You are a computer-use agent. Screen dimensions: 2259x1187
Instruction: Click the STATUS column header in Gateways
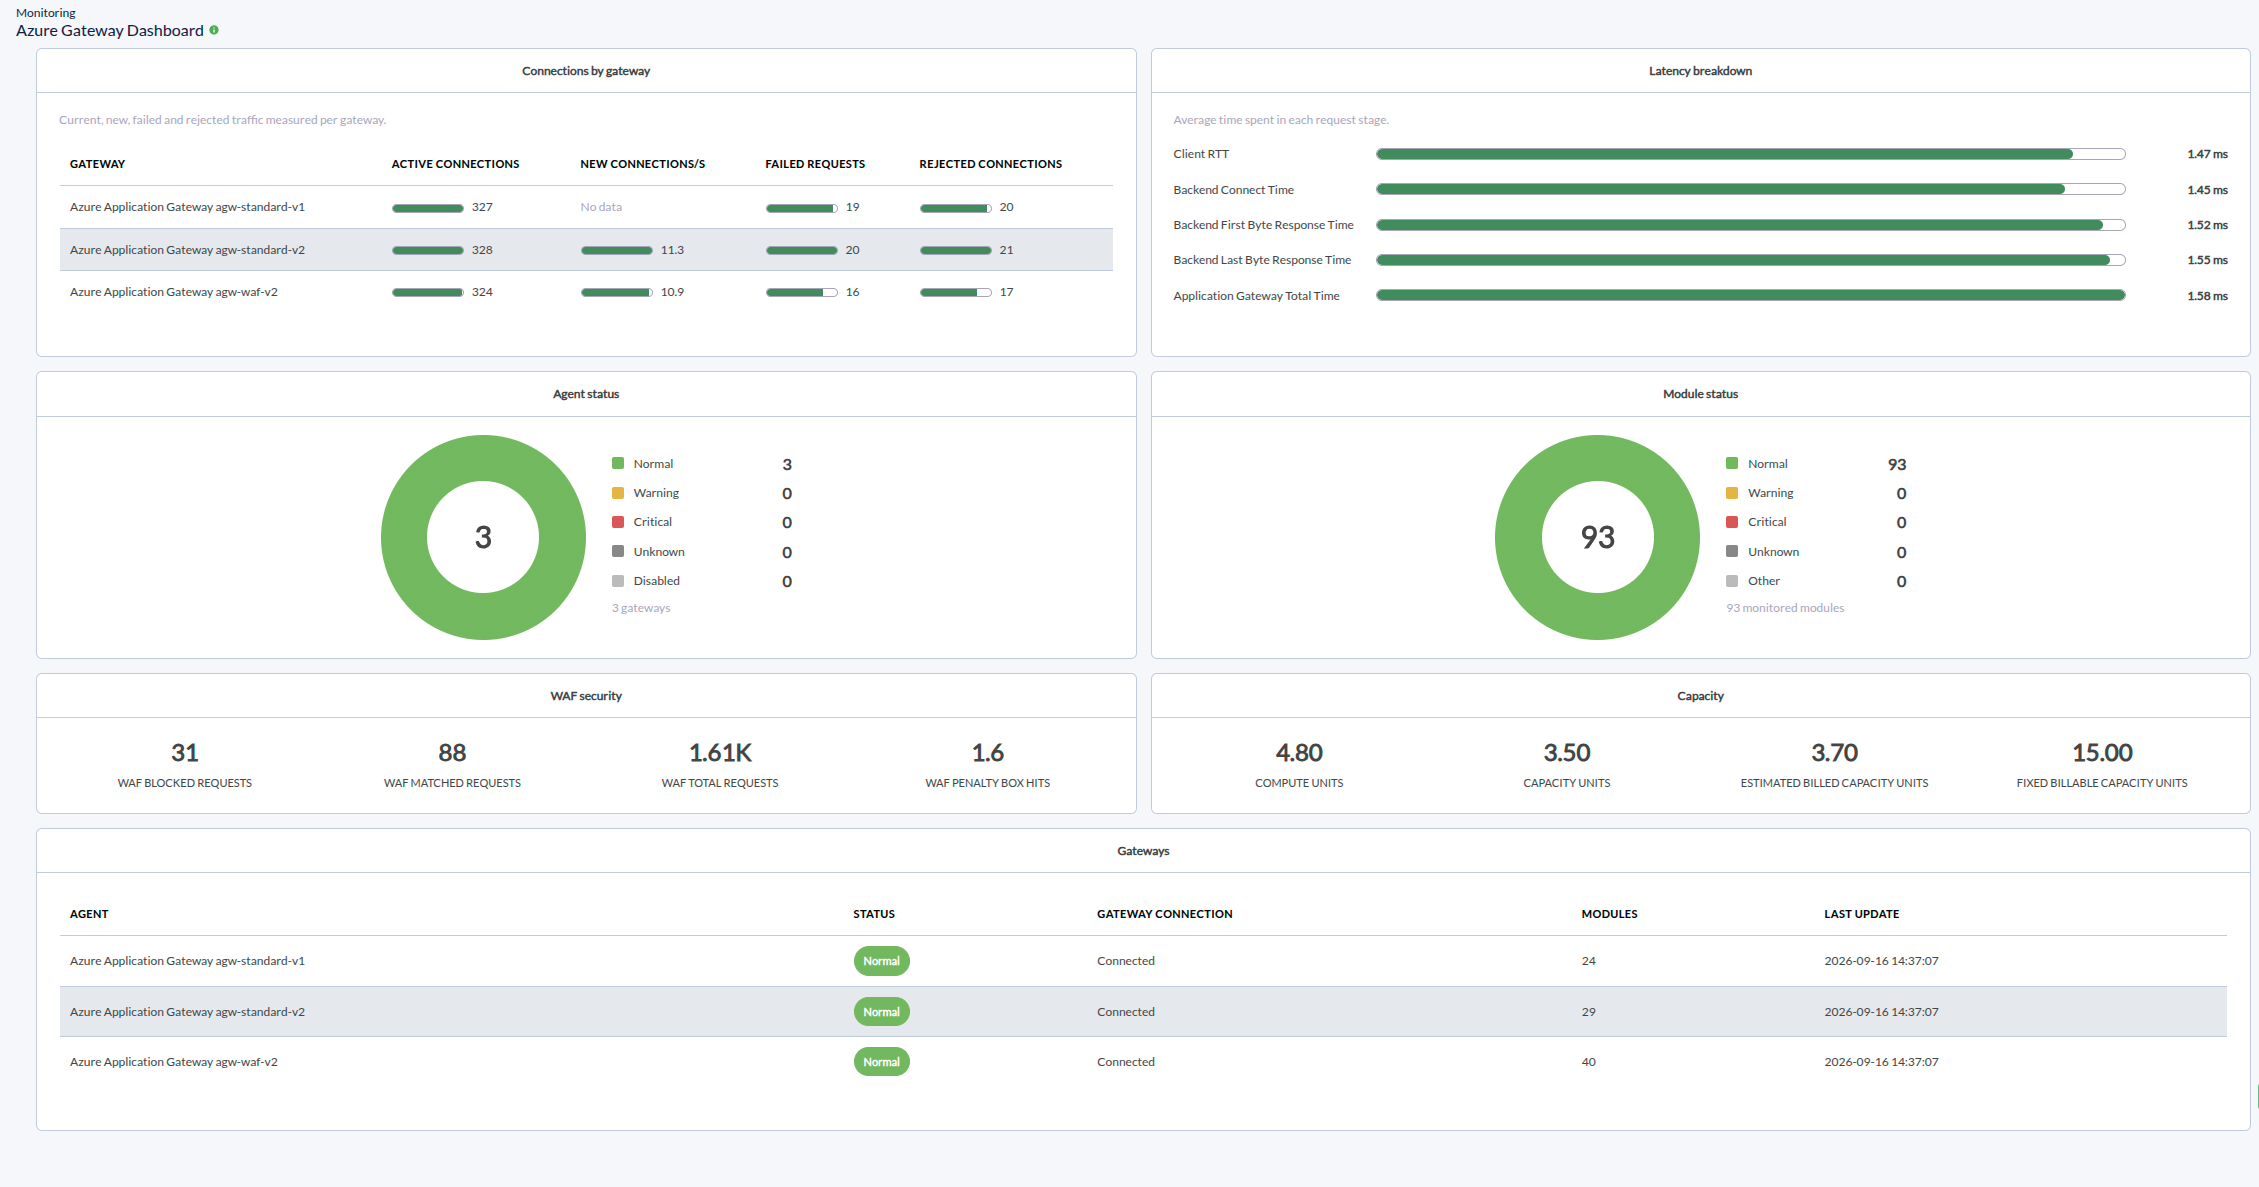(x=874, y=914)
